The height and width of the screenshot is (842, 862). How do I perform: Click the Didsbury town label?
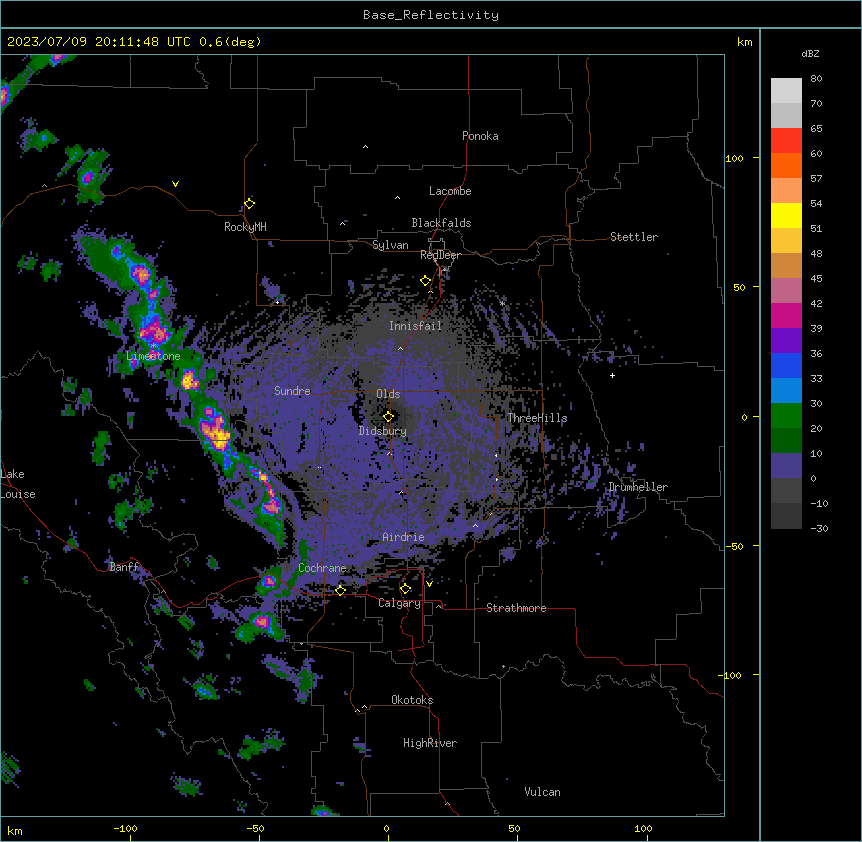(x=383, y=431)
